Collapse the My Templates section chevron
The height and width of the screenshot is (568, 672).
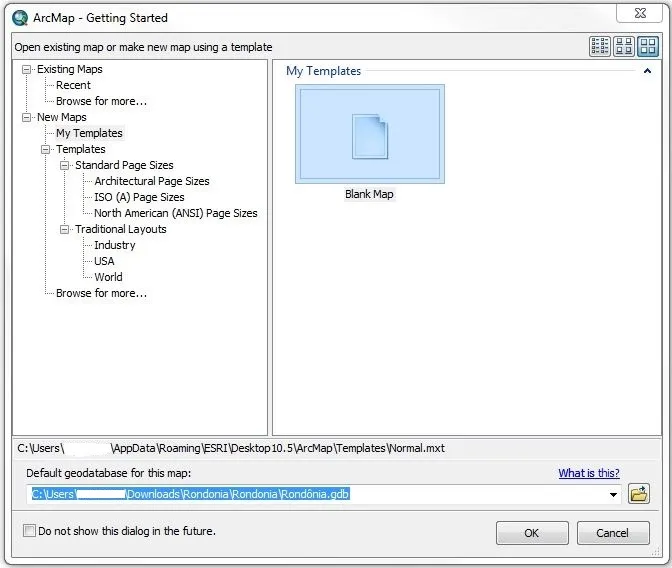click(x=647, y=71)
